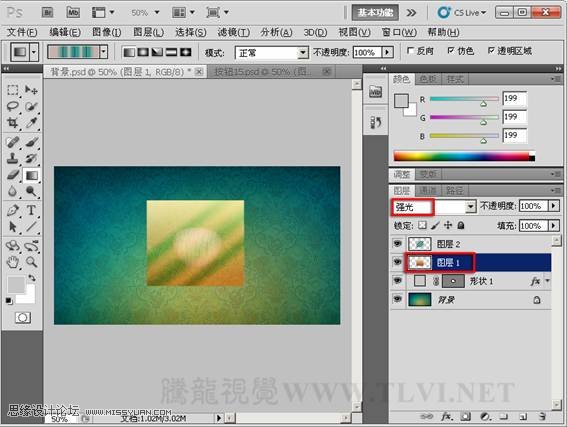Select the Eraser tool
Image resolution: width=567 pixels, height=427 pixels.
pos(13,175)
